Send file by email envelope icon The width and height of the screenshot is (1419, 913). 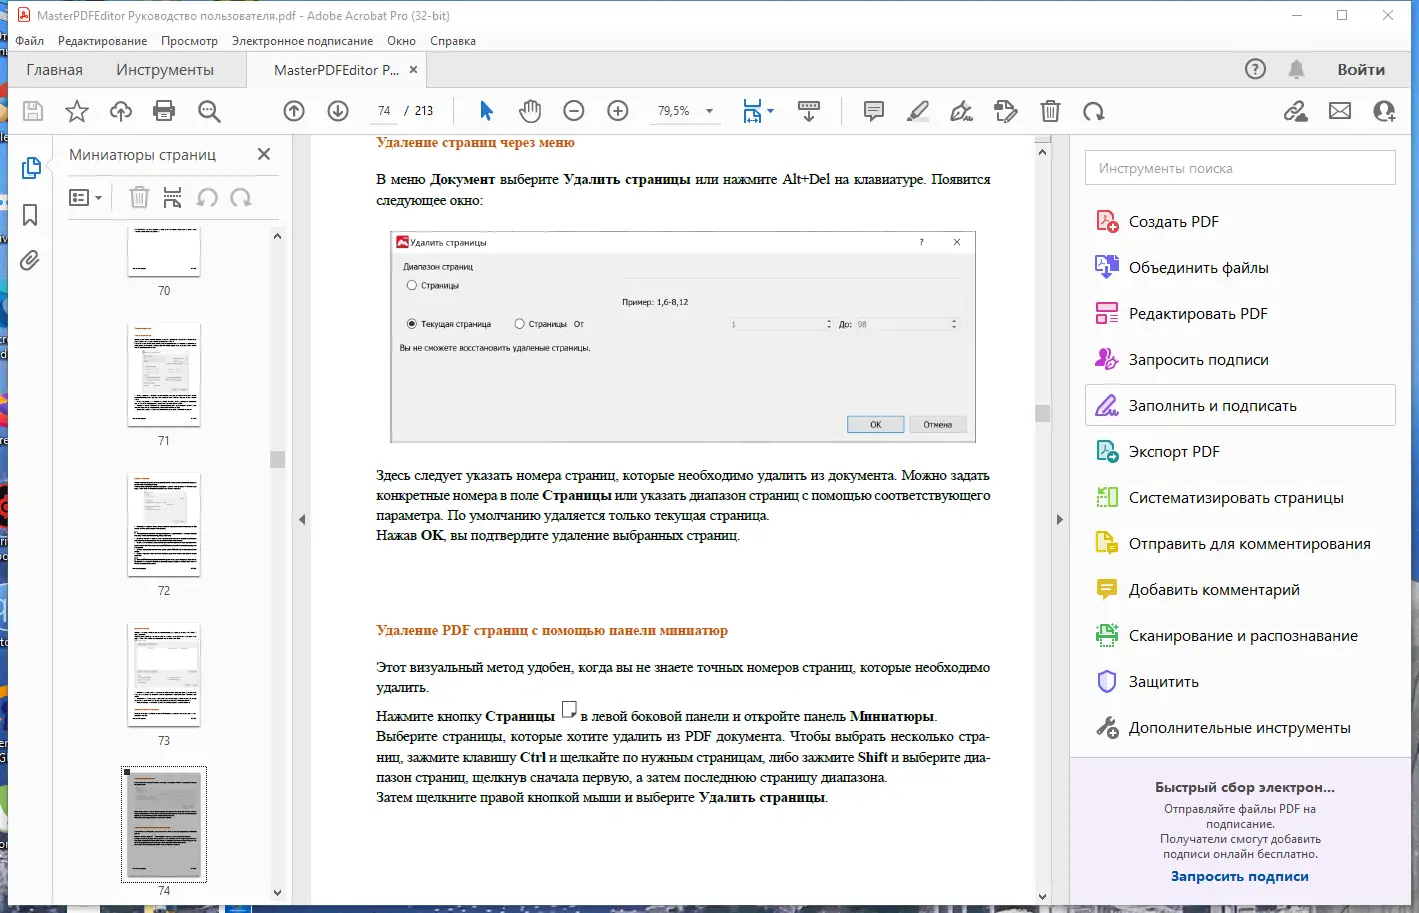[x=1340, y=111]
